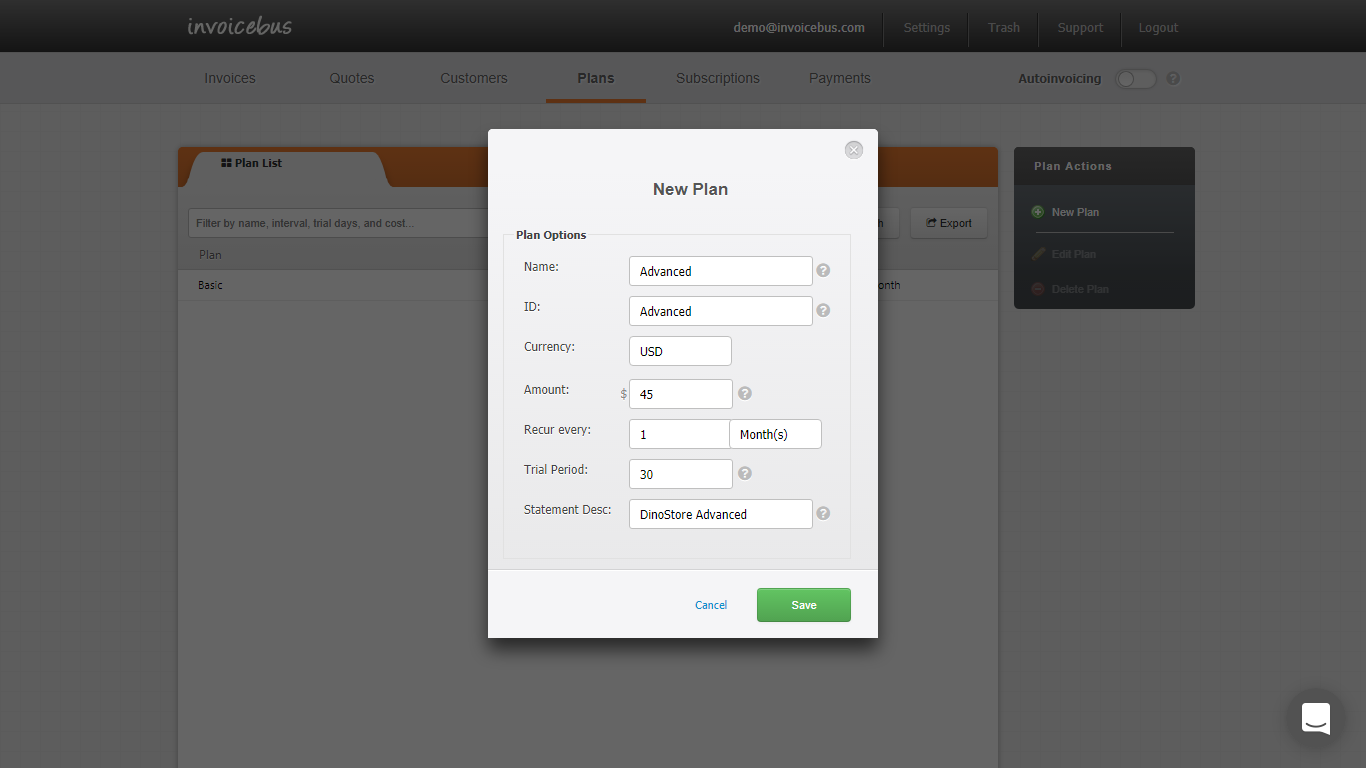This screenshot has width=1366, height=768.
Task: Open the Subscriptions tab
Action: click(717, 78)
